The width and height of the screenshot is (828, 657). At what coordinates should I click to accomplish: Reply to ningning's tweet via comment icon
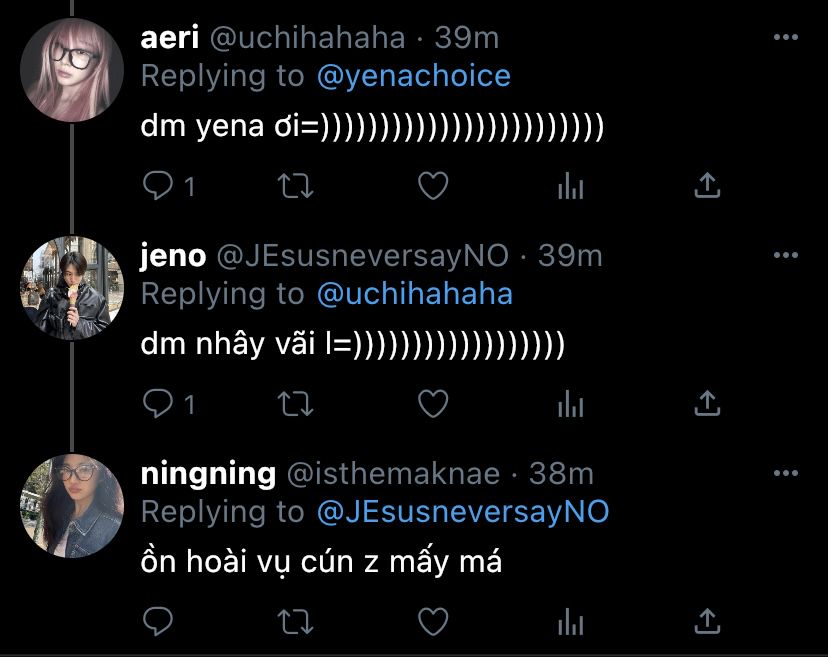click(x=157, y=621)
